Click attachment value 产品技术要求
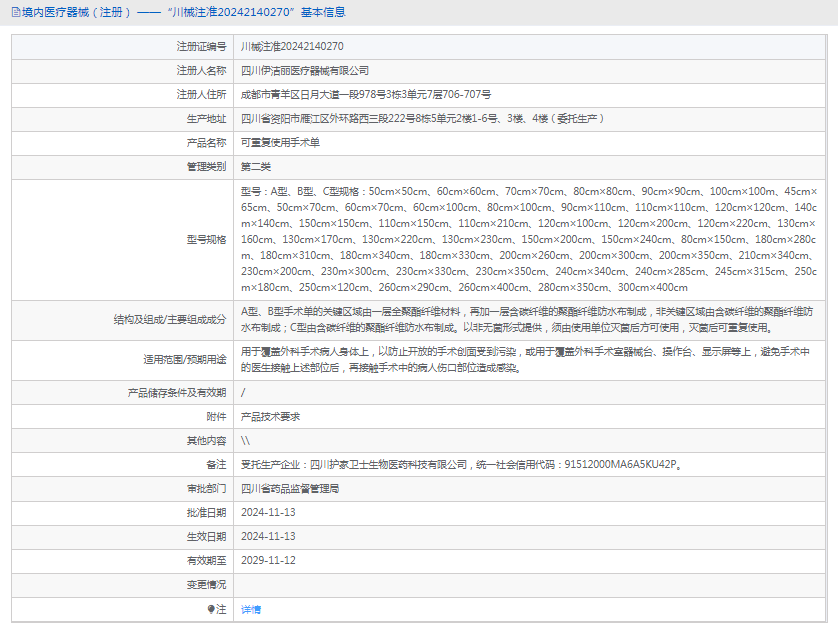Viewport: 838px width, 629px height. (x=270, y=417)
